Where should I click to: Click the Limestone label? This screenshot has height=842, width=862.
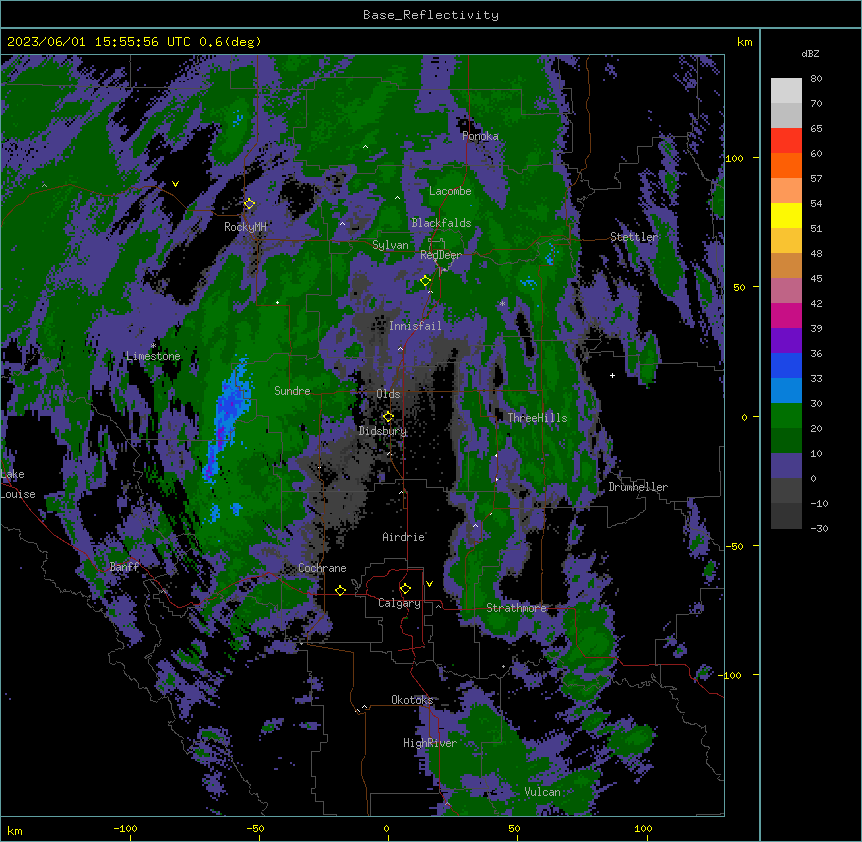point(153,356)
